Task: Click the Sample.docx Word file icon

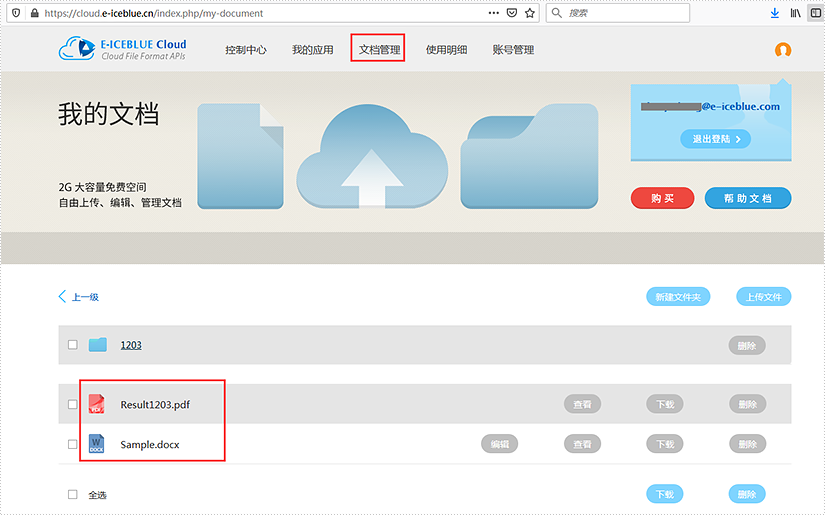Action: point(96,444)
